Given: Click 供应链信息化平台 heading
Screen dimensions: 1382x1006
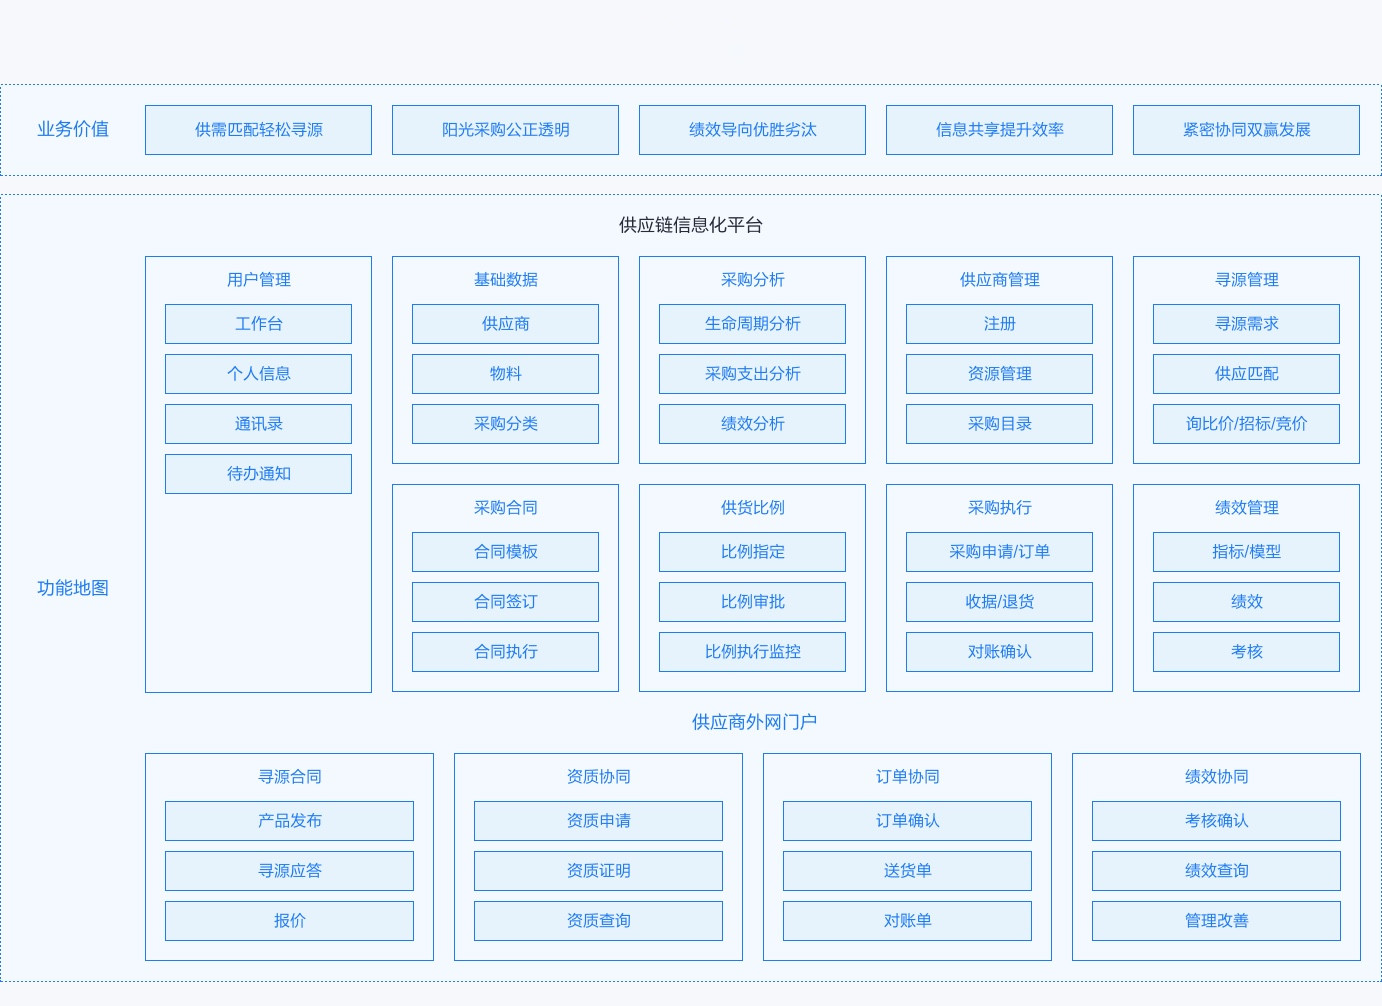Looking at the screenshot, I should click(x=691, y=225).
